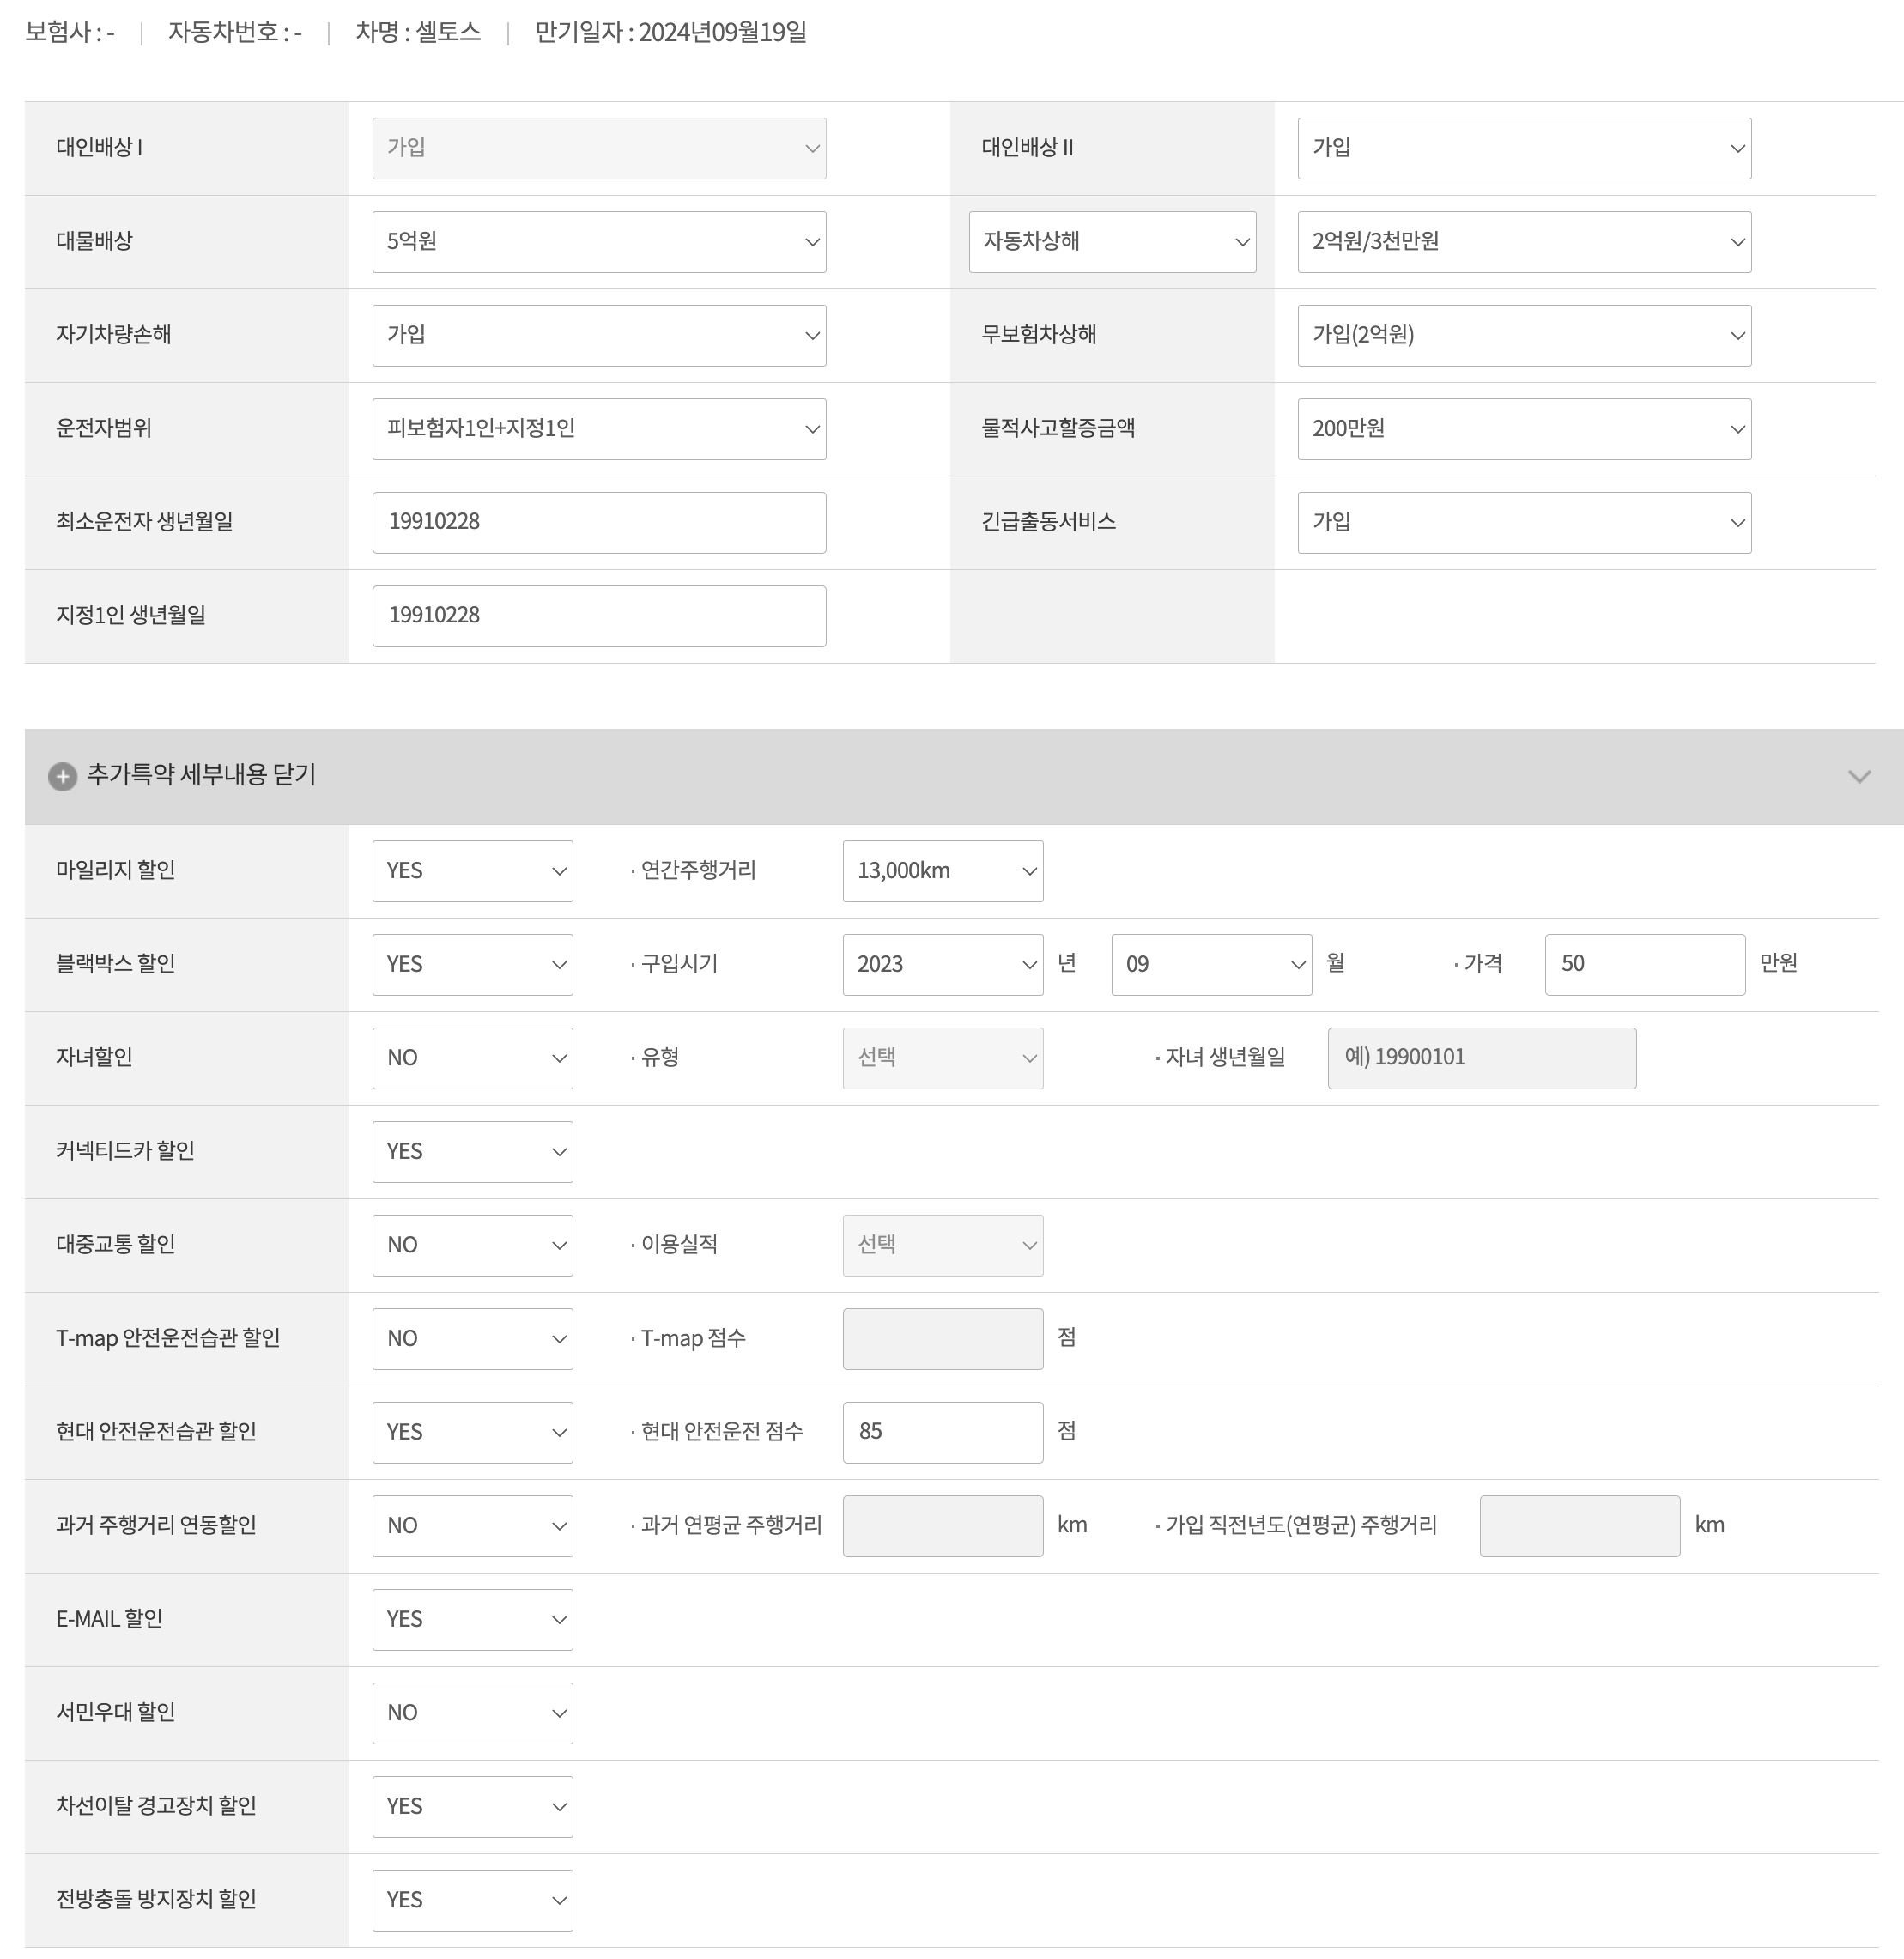Change the Hyundai safe driving score 85
The image size is (1904, 1959).
pyautogui.click(x=941, y=1432)
